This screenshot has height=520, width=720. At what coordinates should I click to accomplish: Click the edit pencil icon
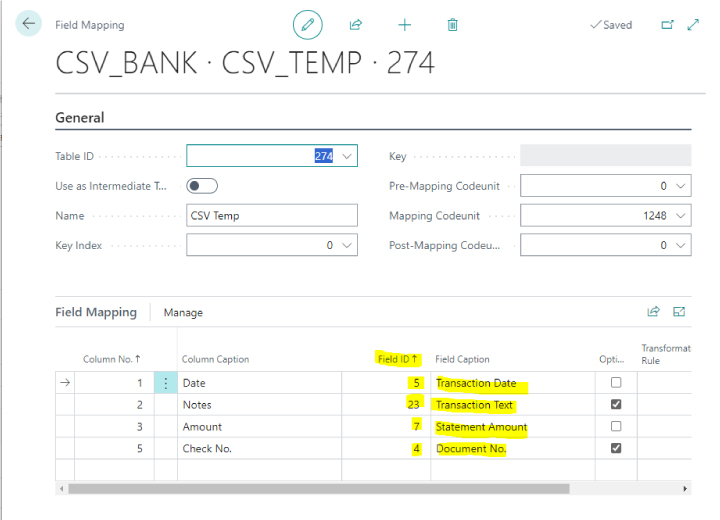tap(308, 24)
